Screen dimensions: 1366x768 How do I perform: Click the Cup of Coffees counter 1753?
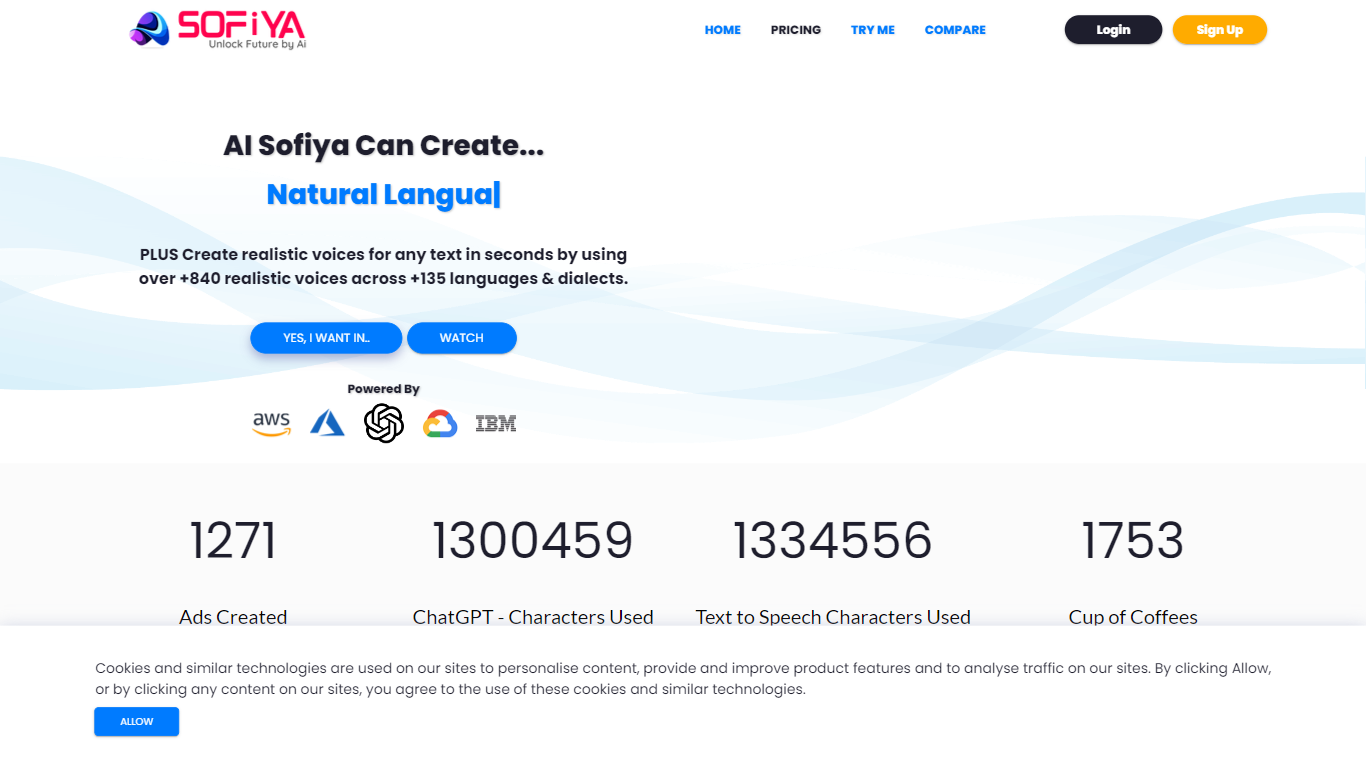(x=1133, y=540)
